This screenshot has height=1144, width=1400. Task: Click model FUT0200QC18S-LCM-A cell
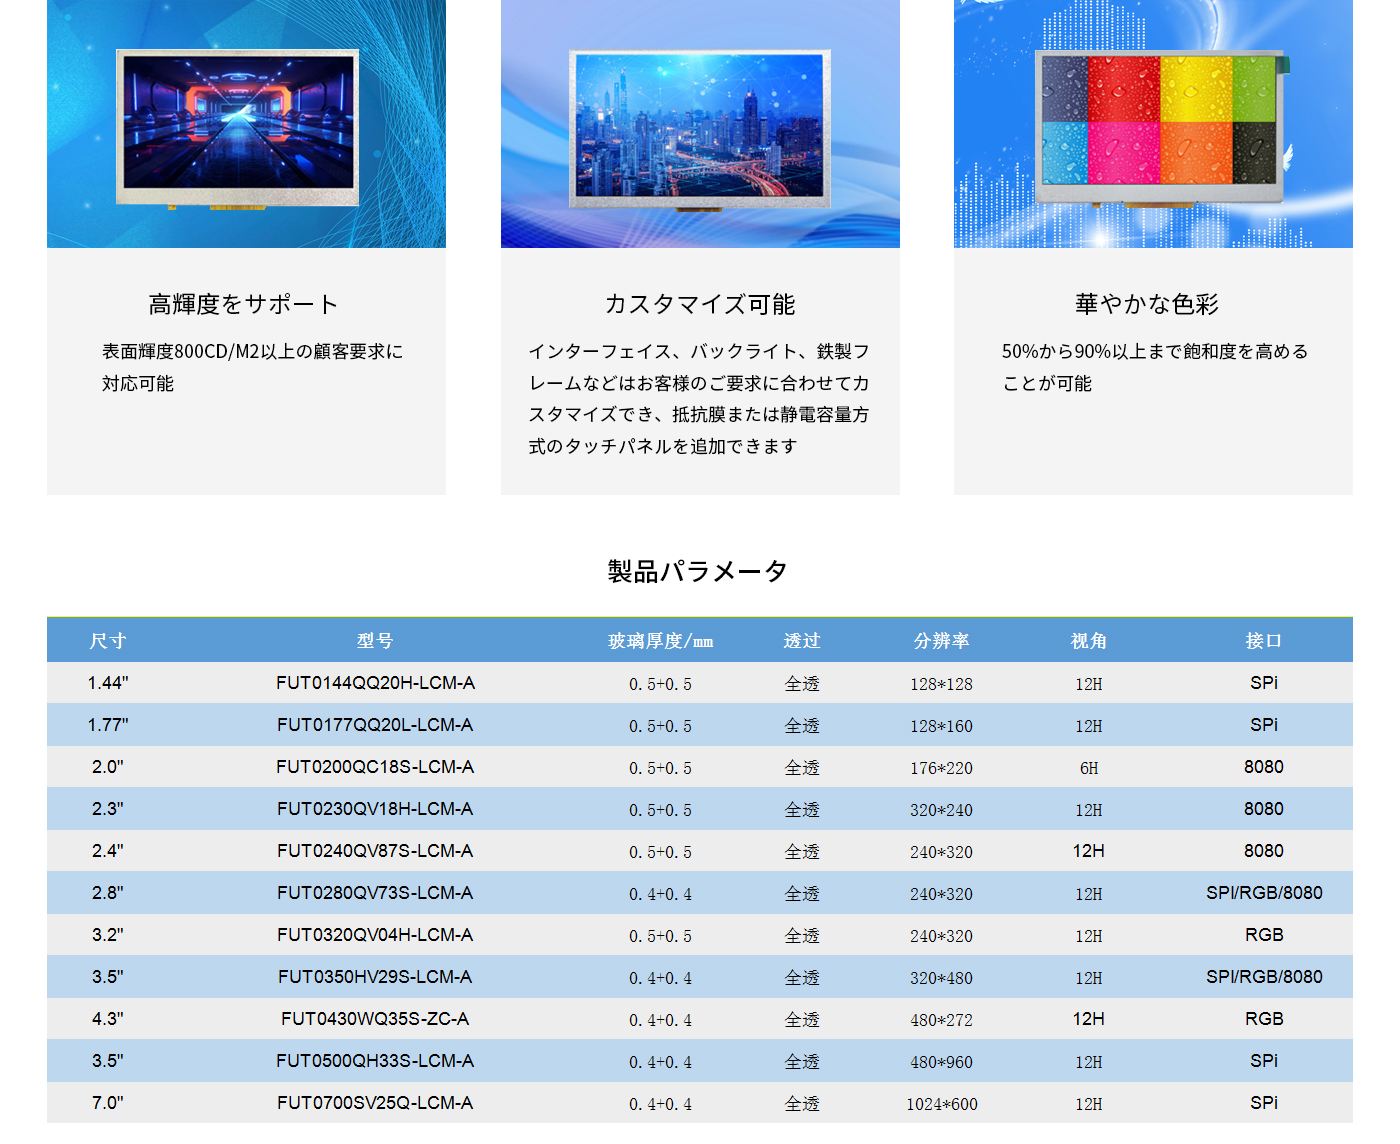coord(375,767)
